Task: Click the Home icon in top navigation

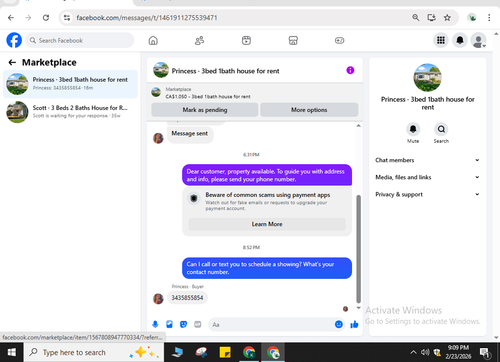Action: point(153,41)
